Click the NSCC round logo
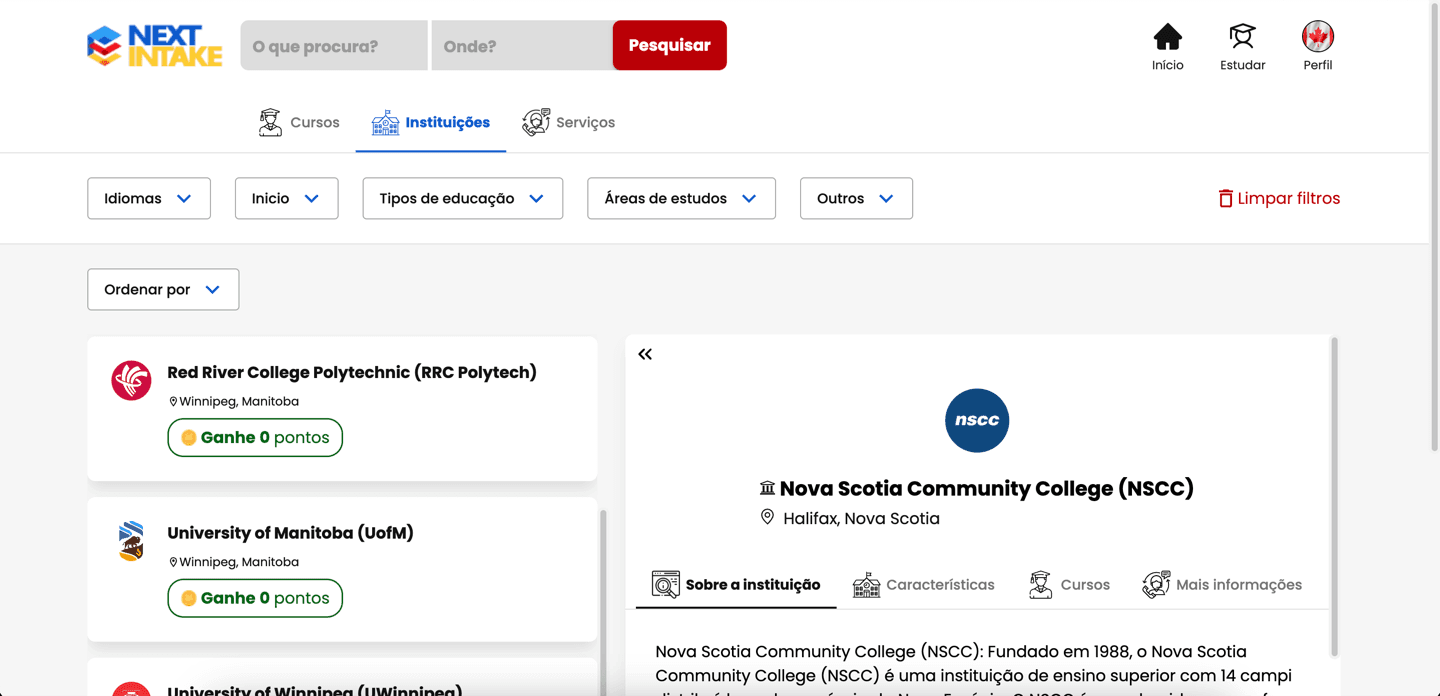Image resolution: width=1440 pixels, height=696 pixels. pyautogui.click(x=977, y=420)
